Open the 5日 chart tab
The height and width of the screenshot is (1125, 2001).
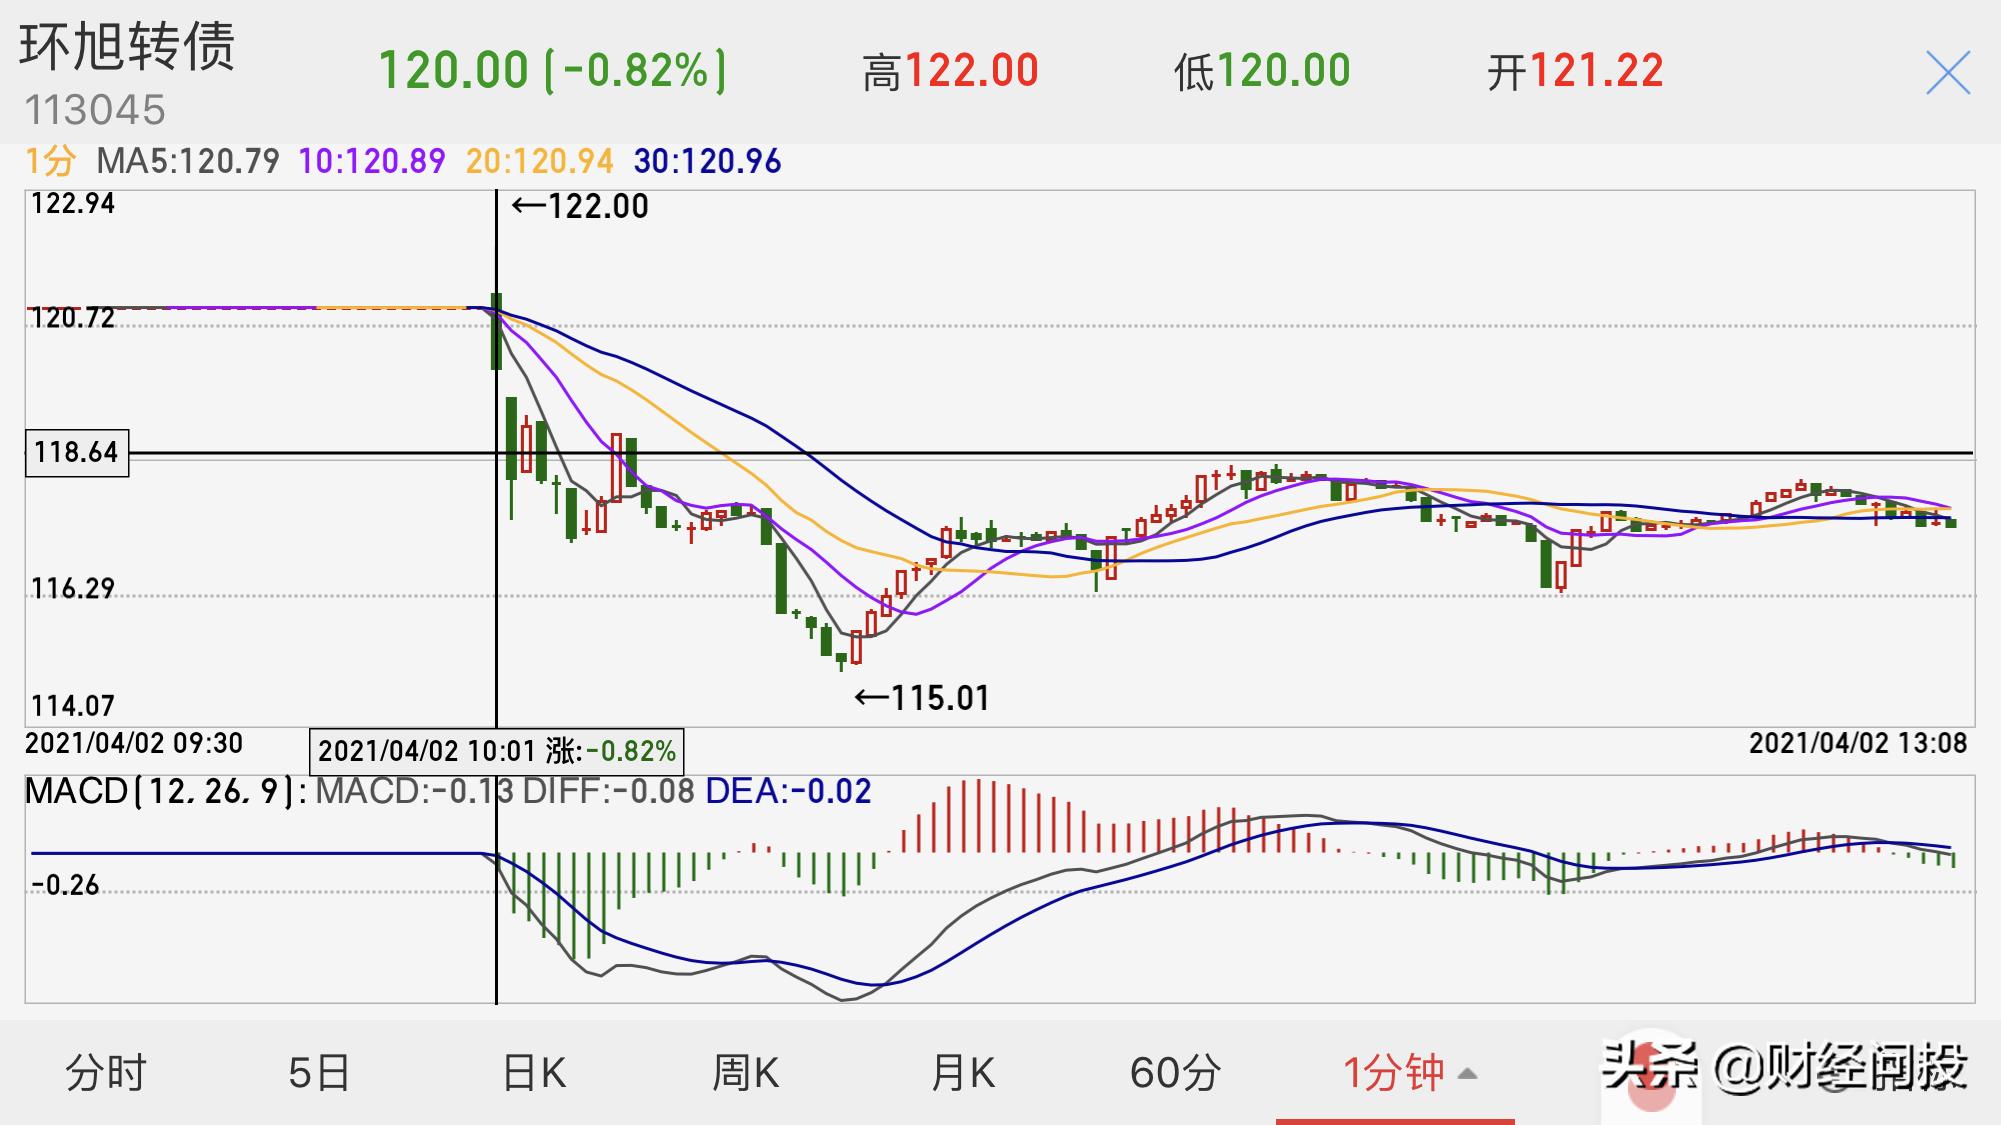tap(319, 1073)
